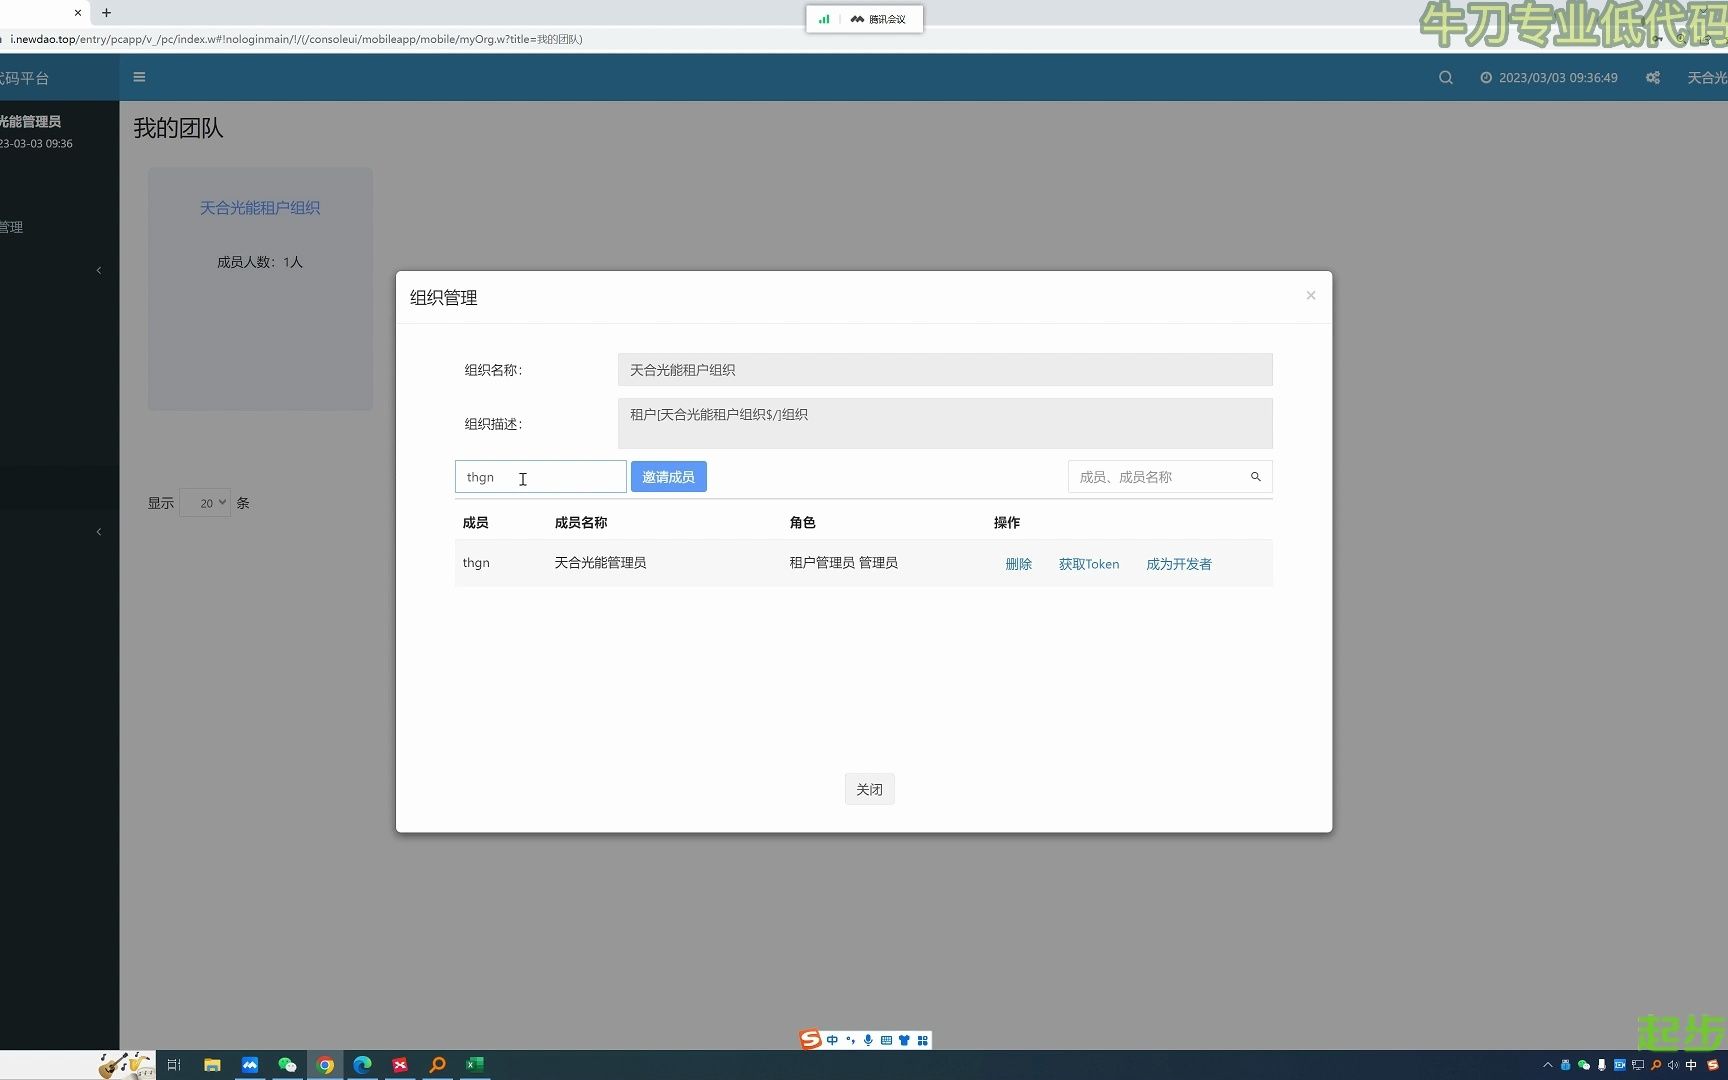Screen dimensions: 1728x1080
Task: Open the 天合光能租户组织 team card
Action: pos(260,289)
